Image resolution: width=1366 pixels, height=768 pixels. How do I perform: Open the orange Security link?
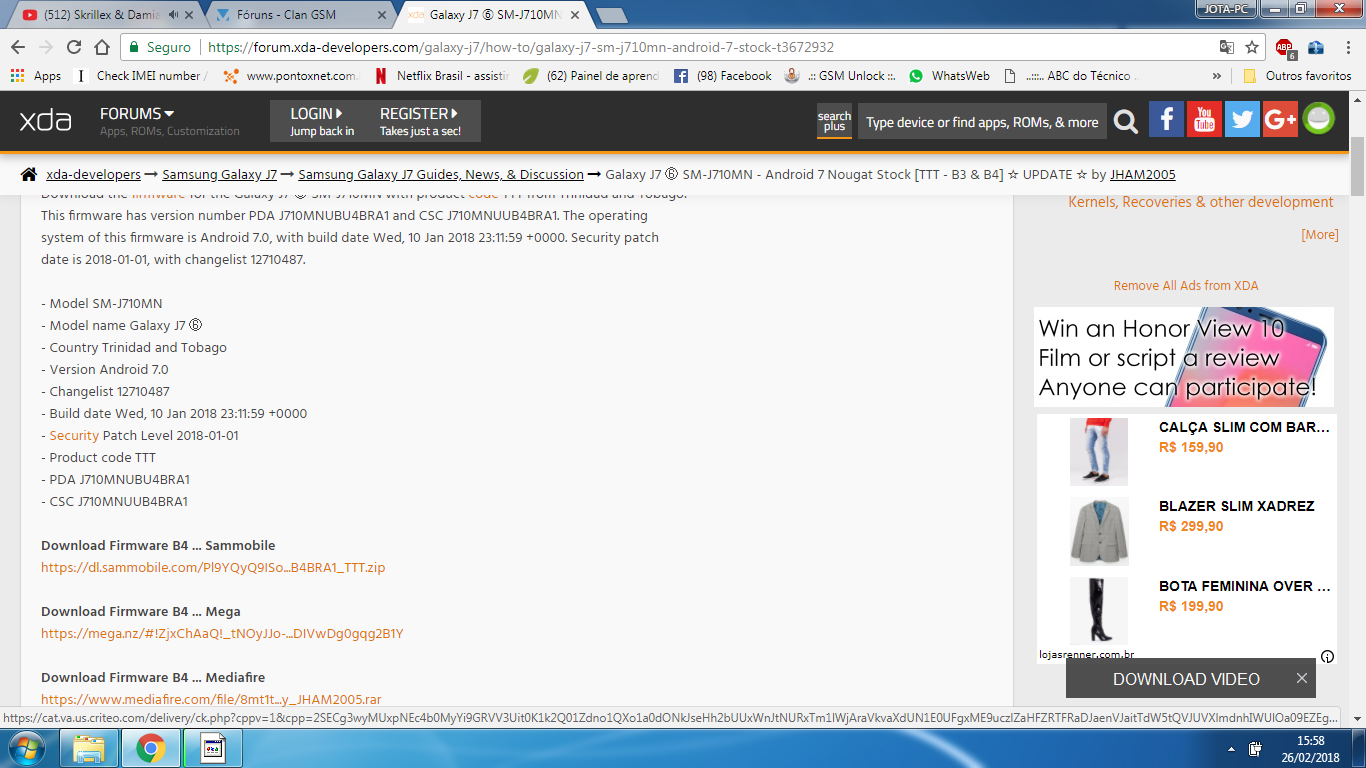tap(74, 436)
